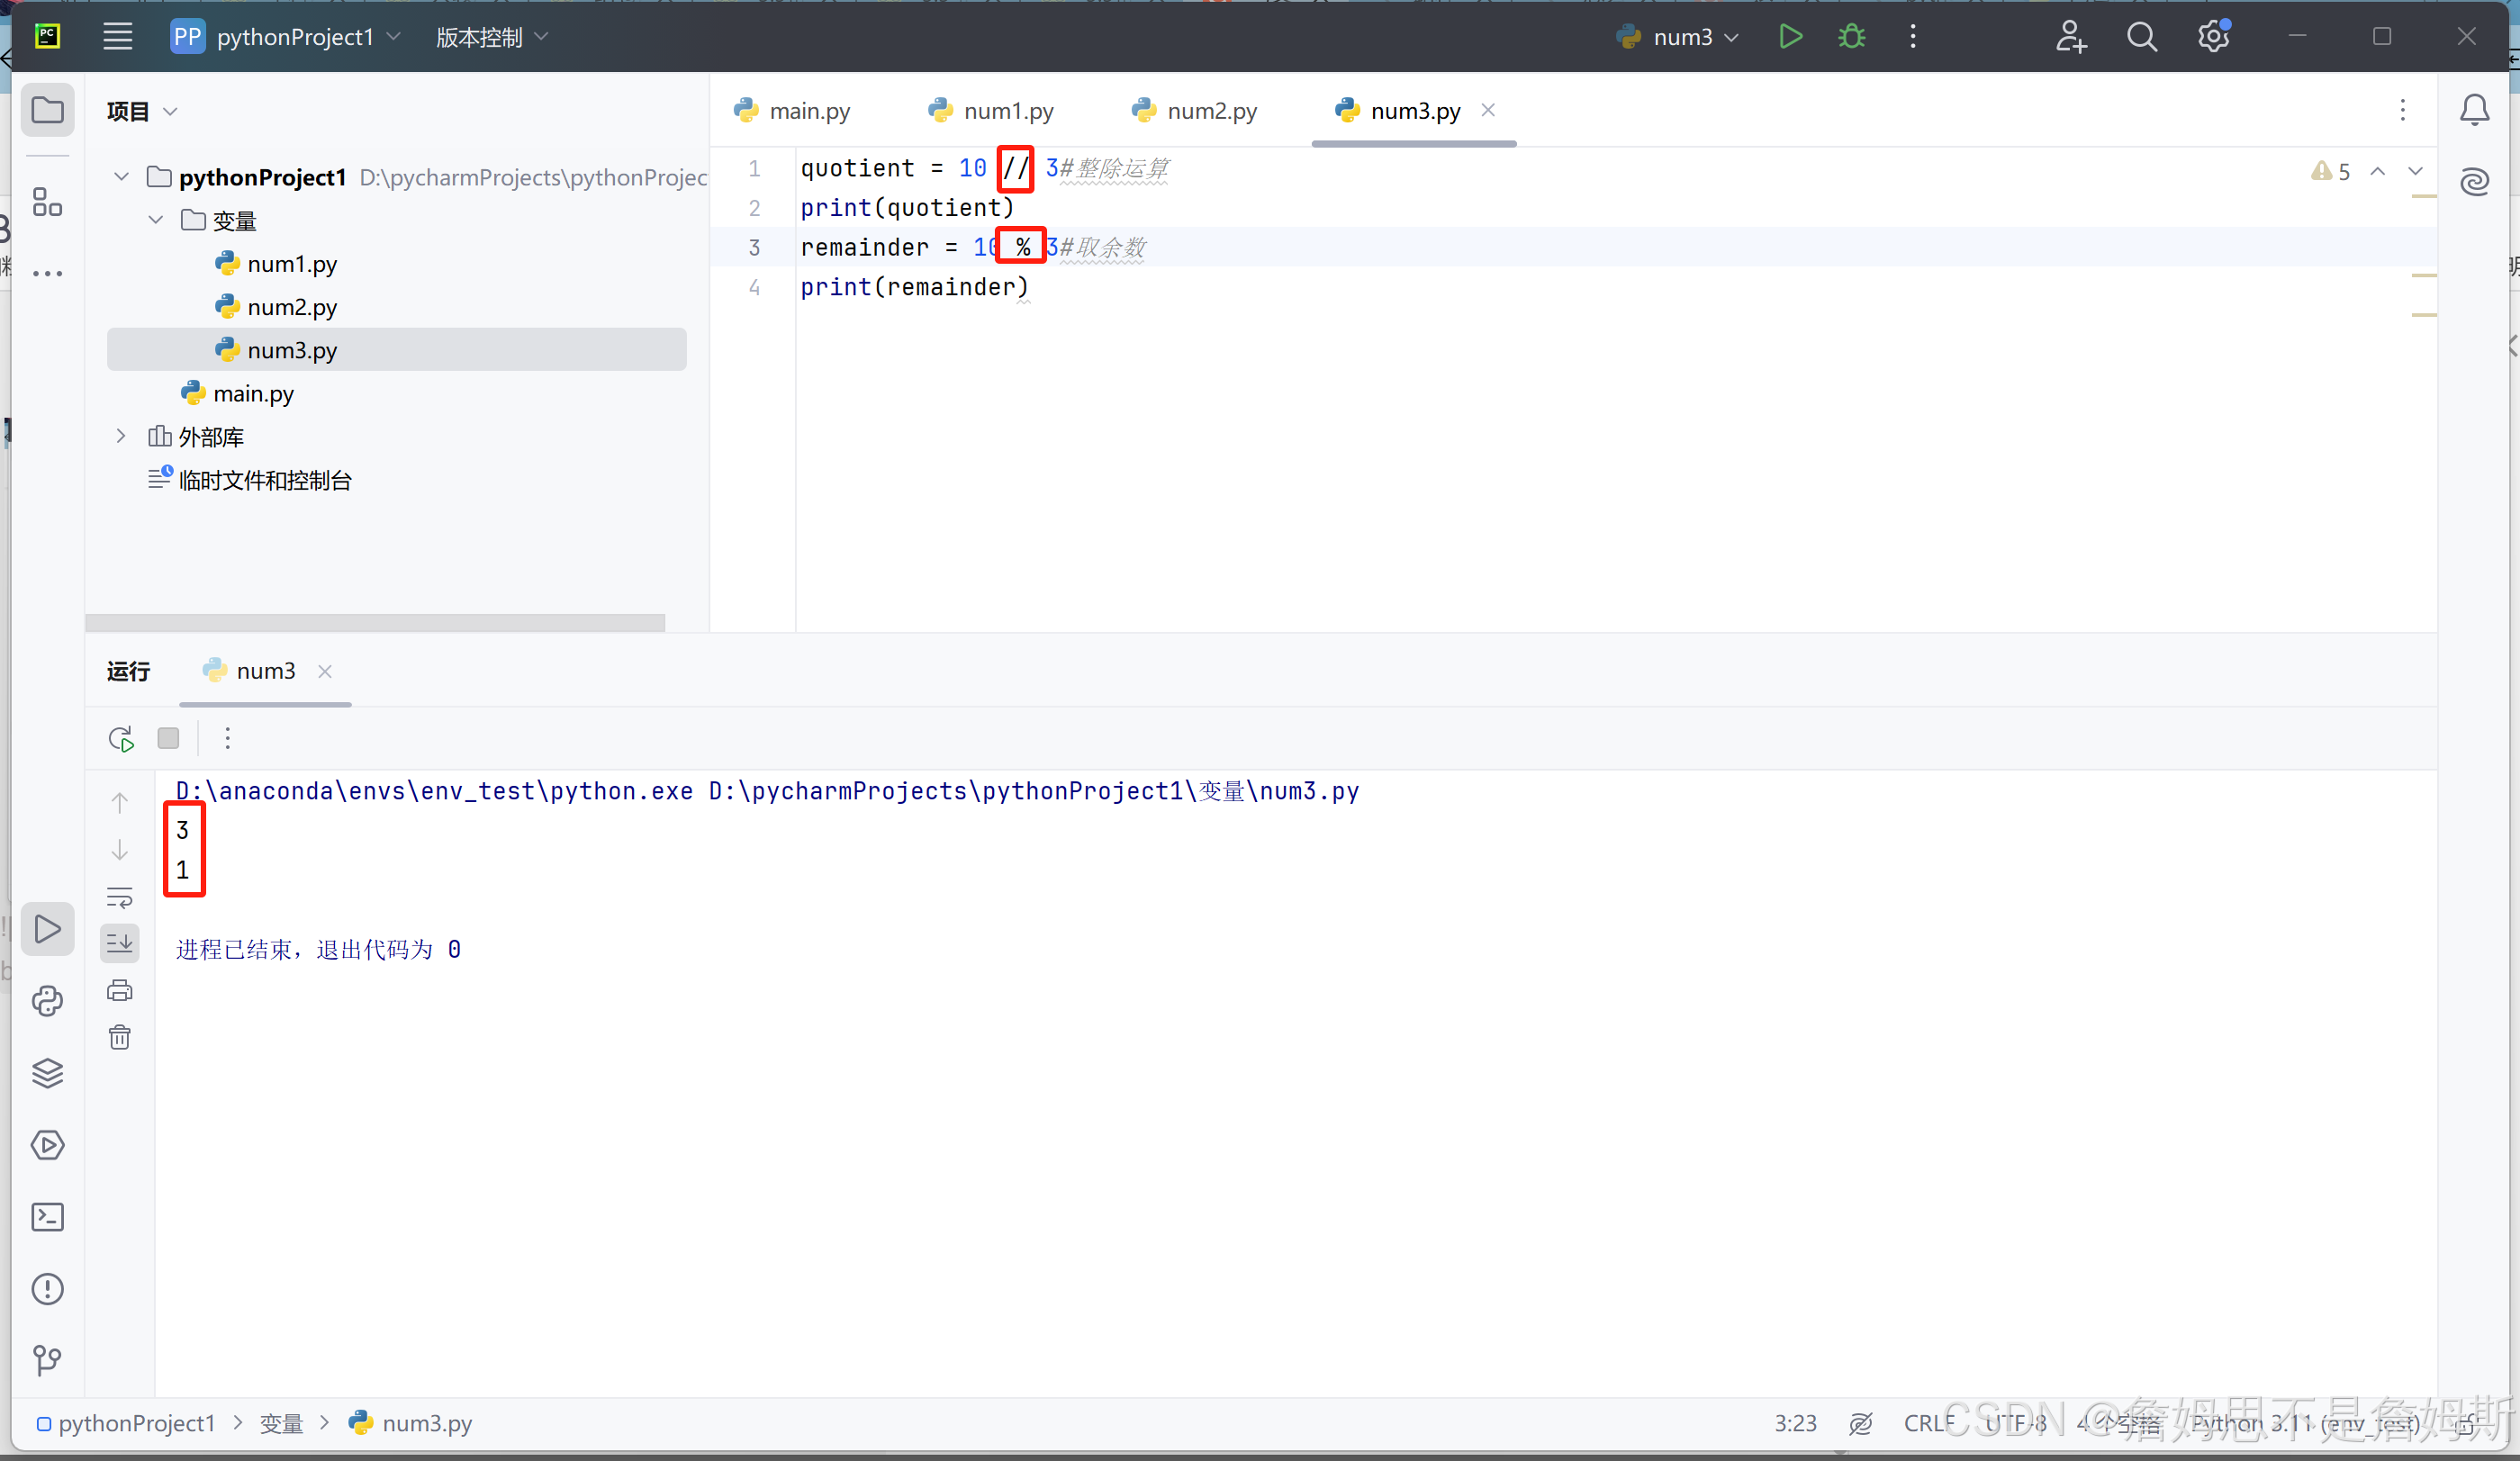The width and height of the screenshot is (2520, 1461).
Task: Toggle soft-wrap in the run console
Action: (120, 897)
